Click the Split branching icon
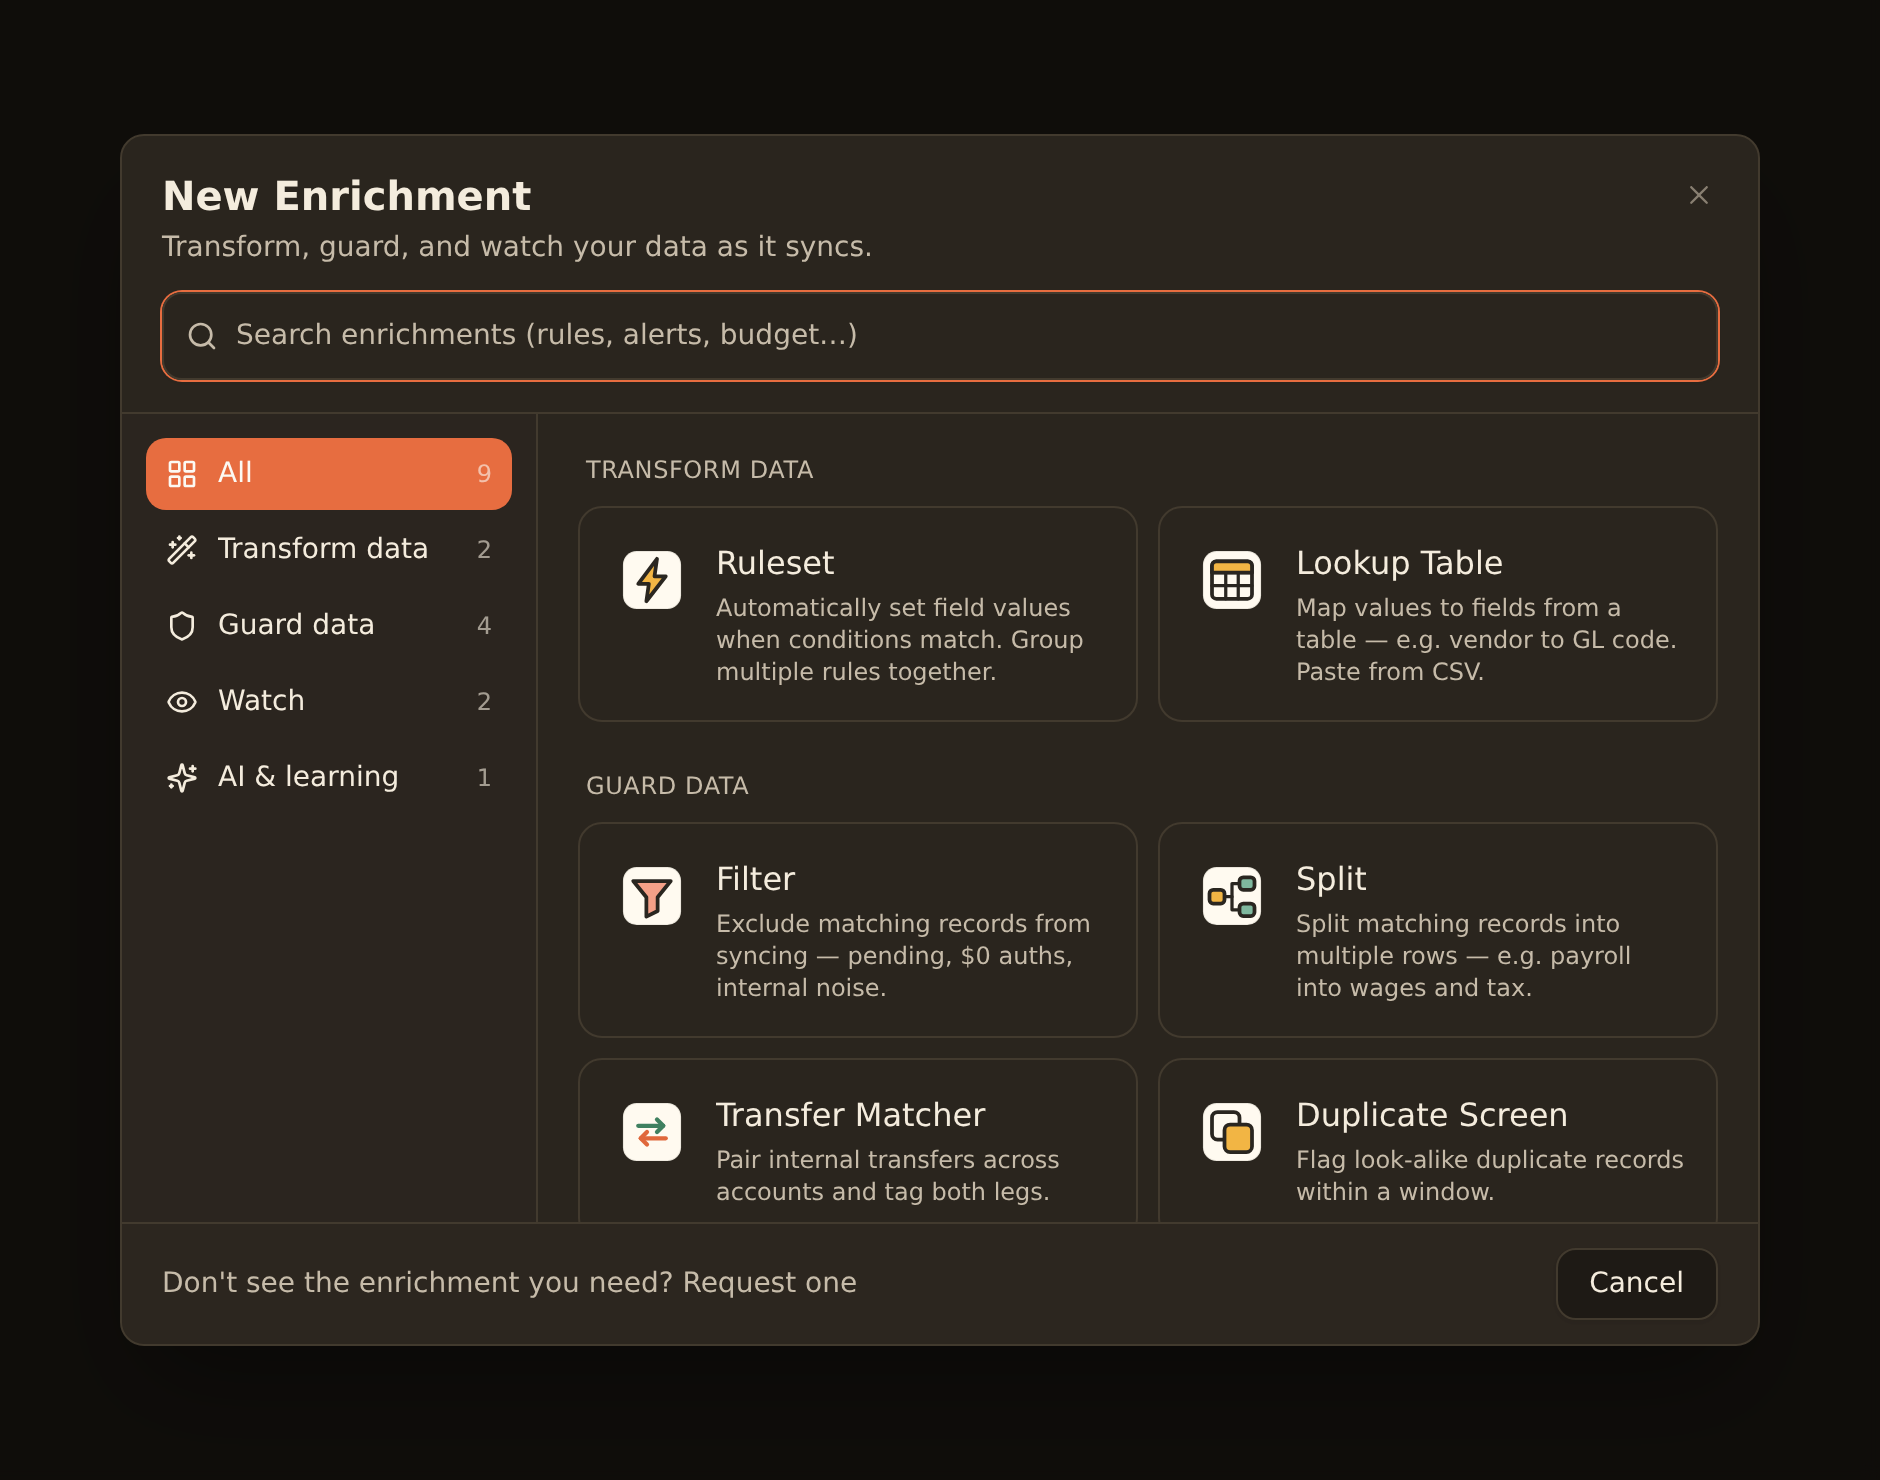Screen dimensions: 1880x1480 pos(1232,896)
